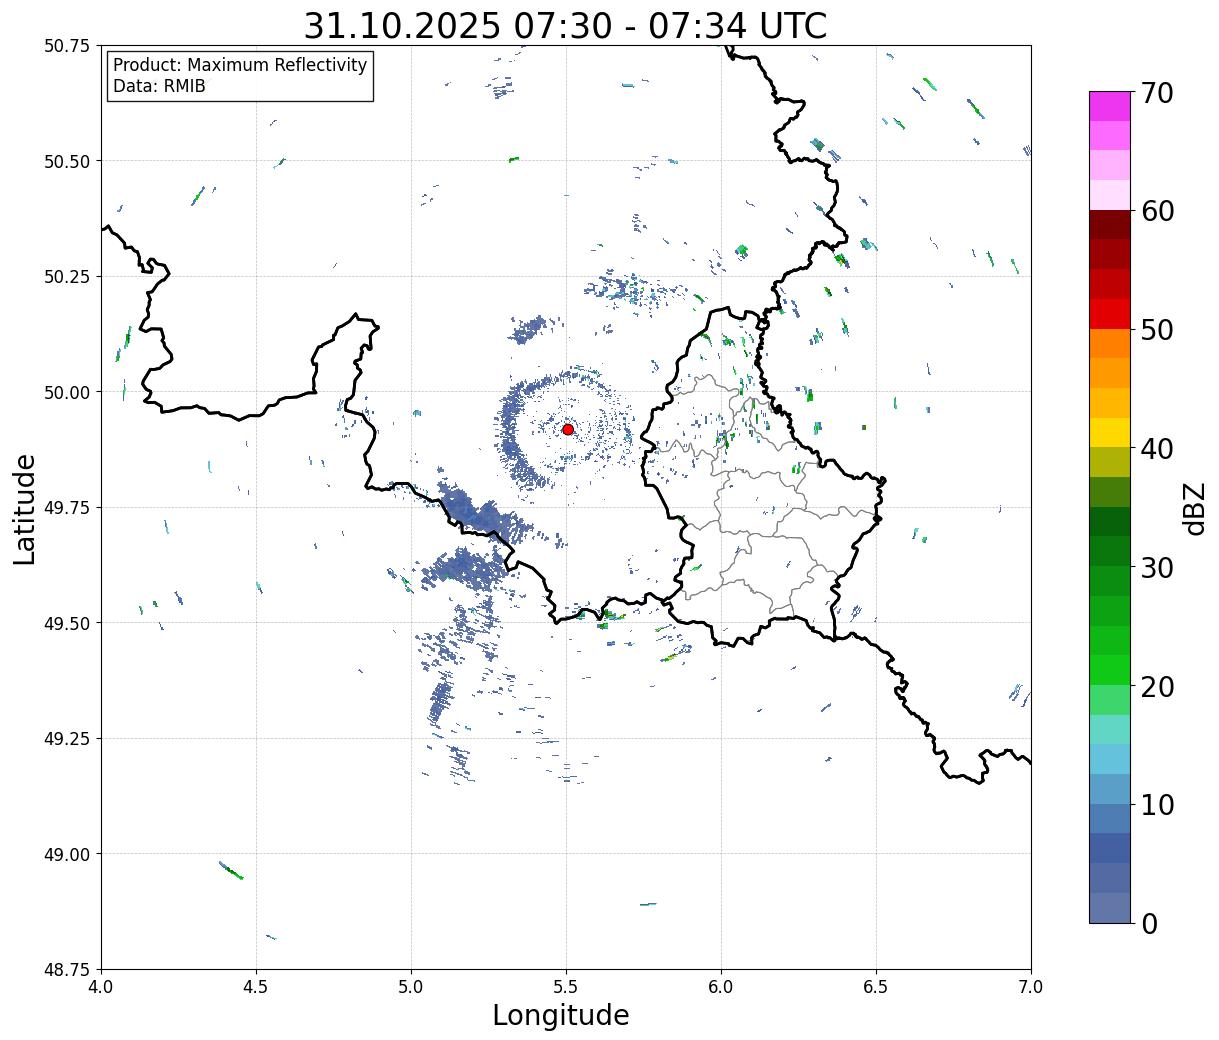Pick the bright red colorbar segment above 50
The image size is (1219, 1040).
click(1110, 314)
